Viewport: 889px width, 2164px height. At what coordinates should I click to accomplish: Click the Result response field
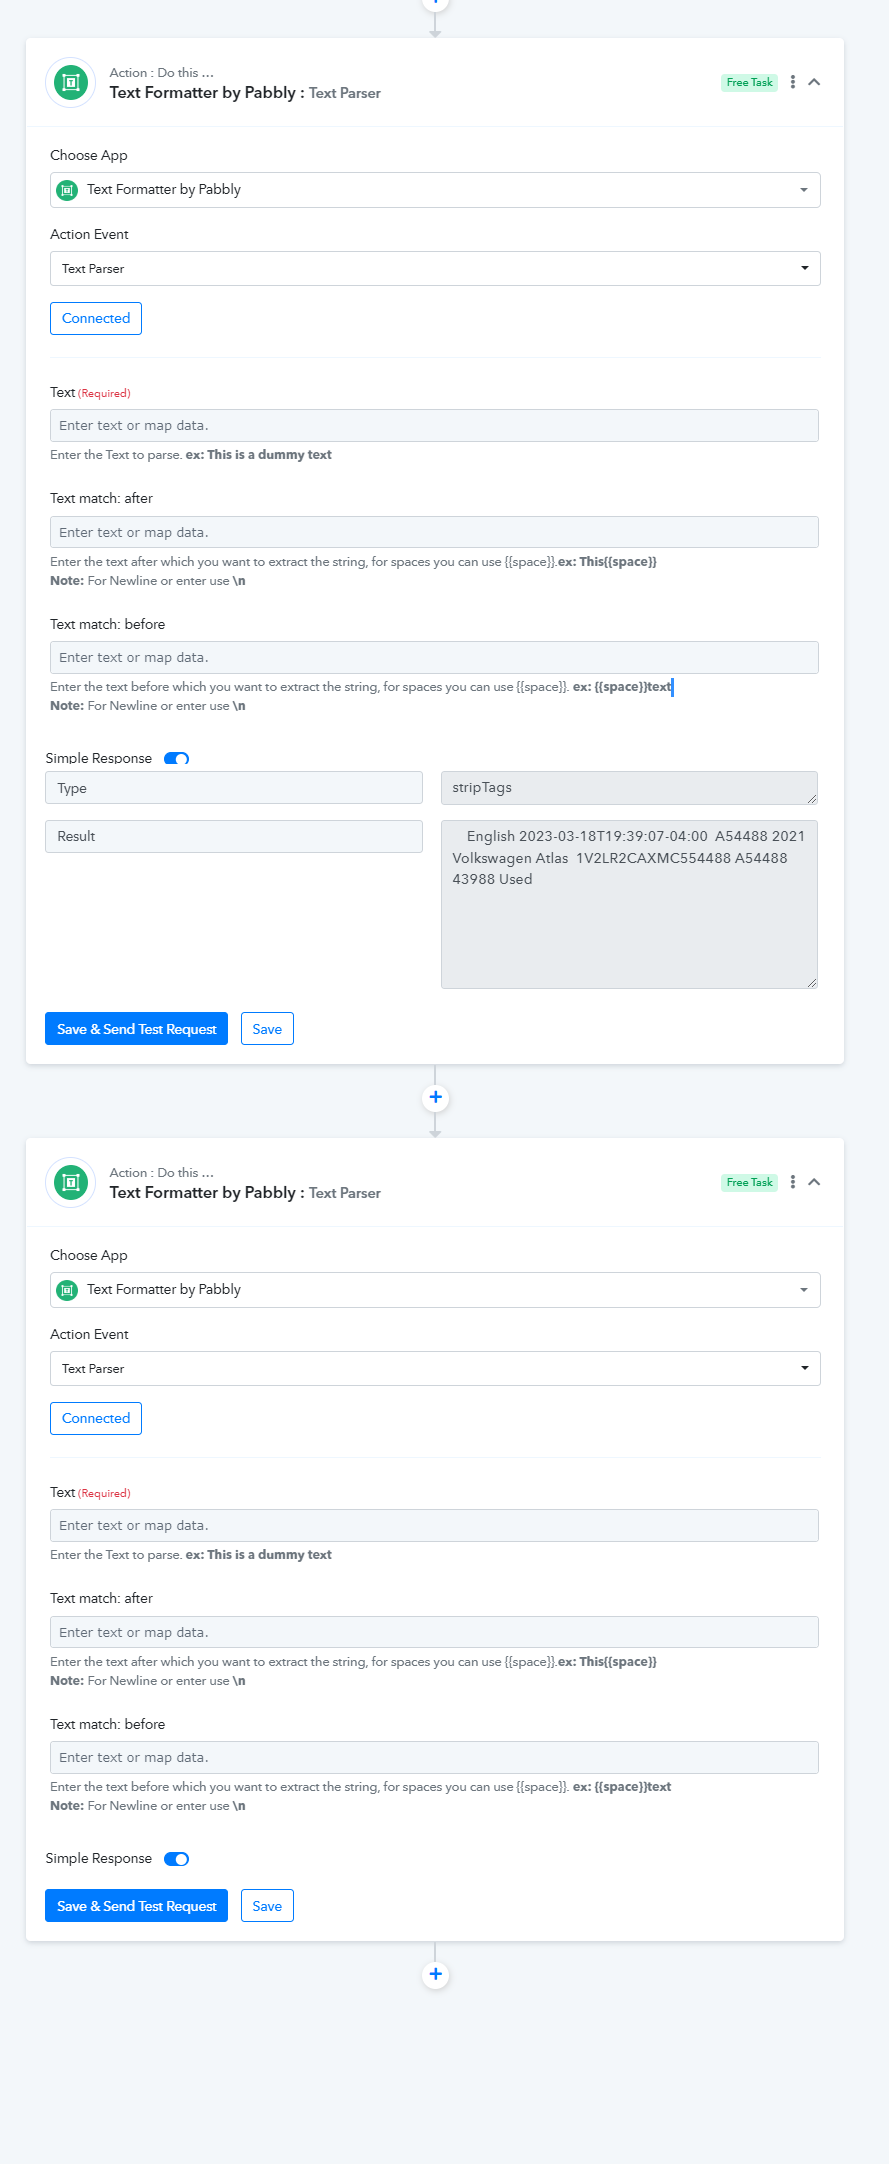point(234,836)
